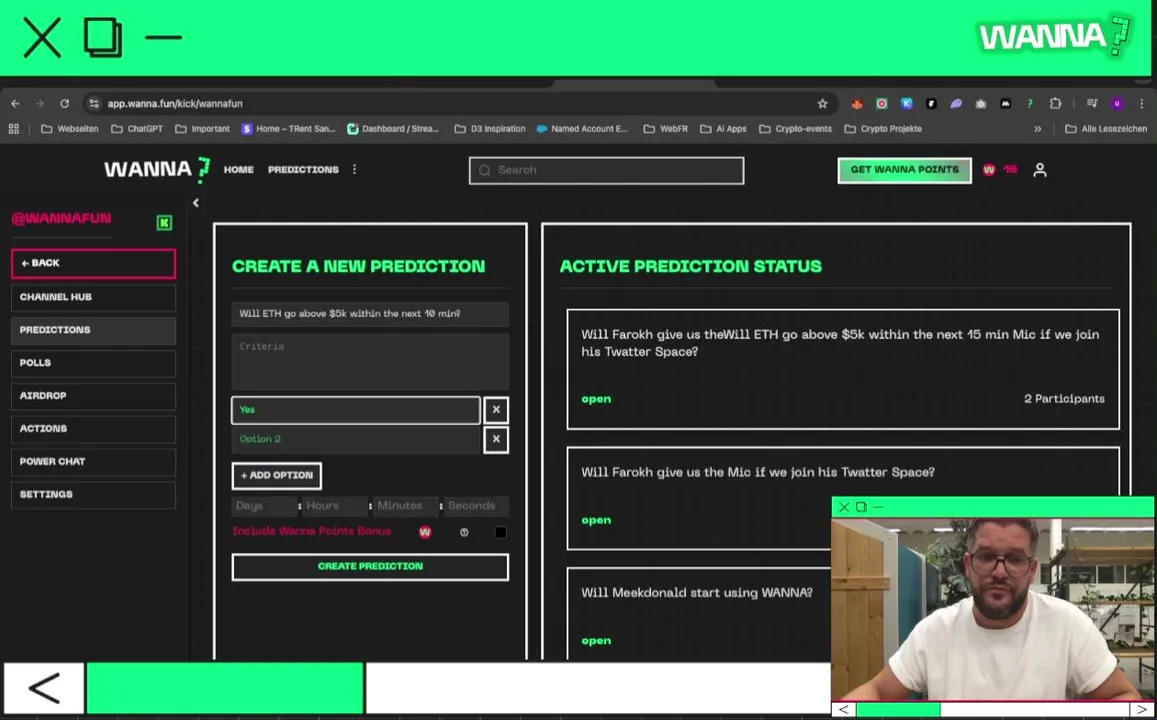Click the Criteria text area
This screenshot has width=1157, height=720.
click(370, 361)
